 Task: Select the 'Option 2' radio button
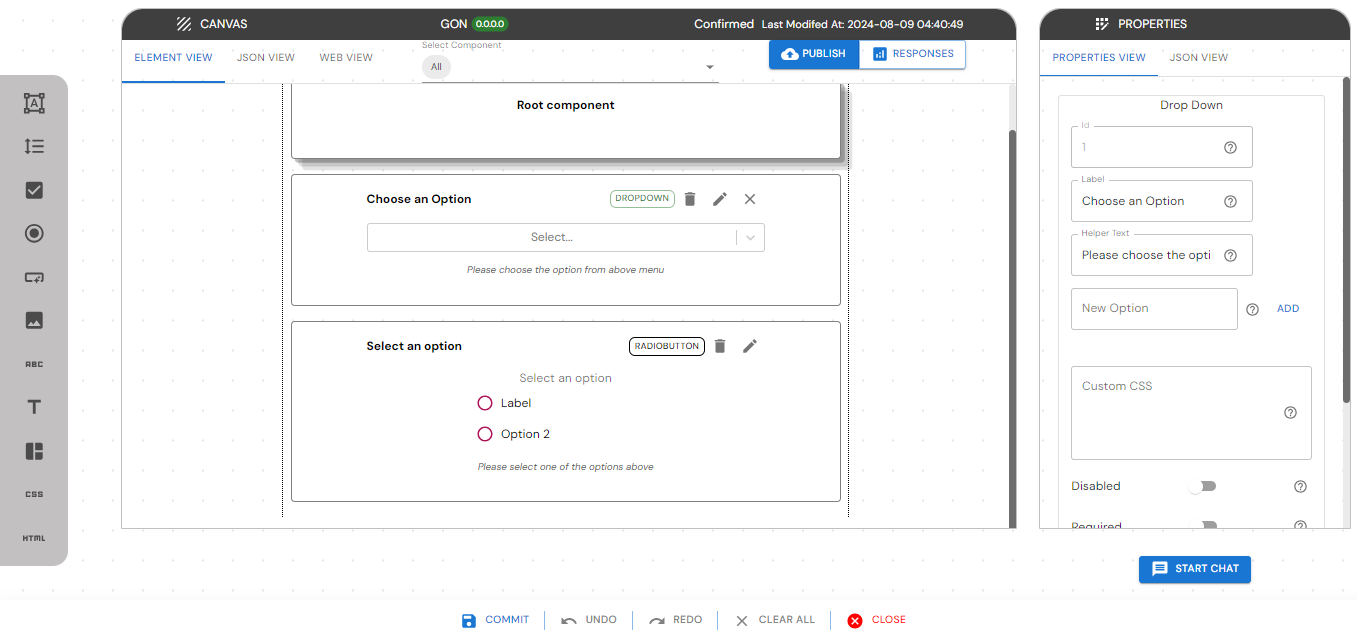485,434
